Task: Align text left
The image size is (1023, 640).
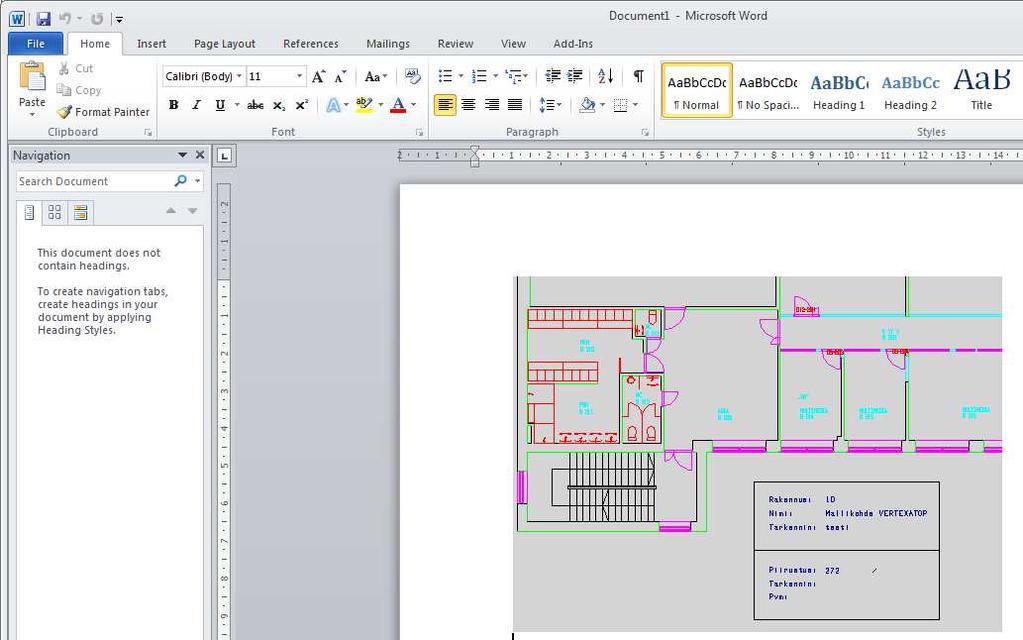Action: [x=445, y=104]
